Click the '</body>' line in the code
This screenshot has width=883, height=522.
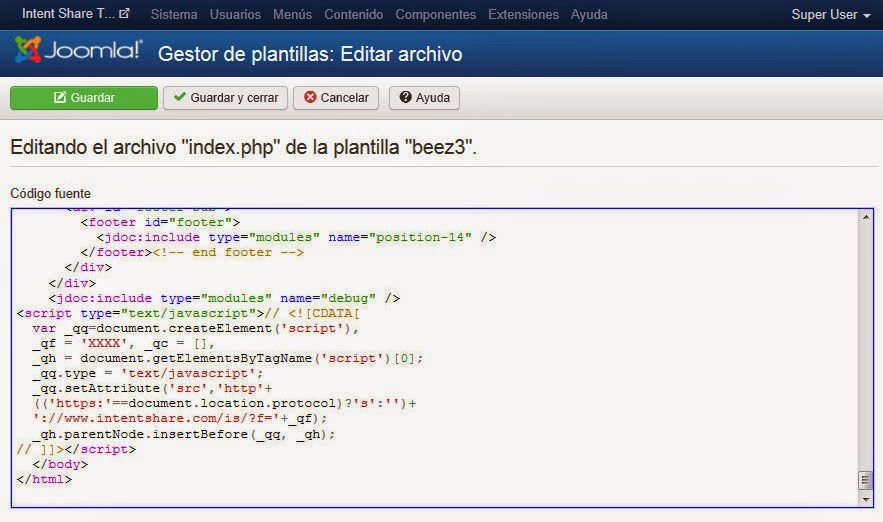coord(60,464)
